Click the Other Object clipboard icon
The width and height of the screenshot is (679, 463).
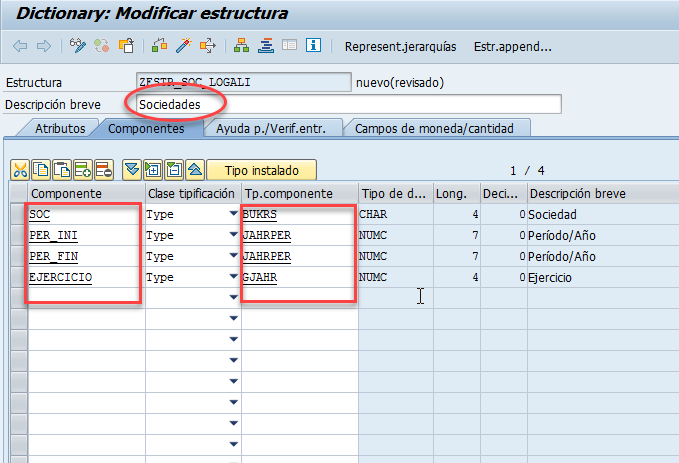(x=126, y=45)
